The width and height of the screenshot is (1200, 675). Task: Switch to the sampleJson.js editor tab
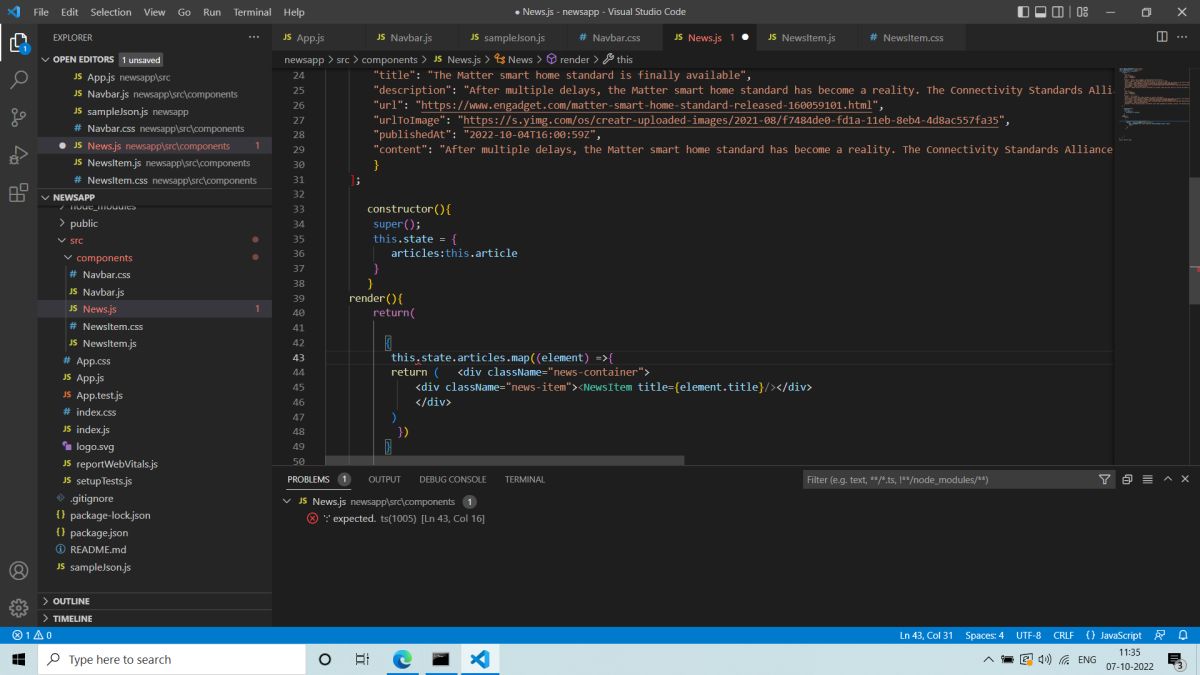click(514, 37)
